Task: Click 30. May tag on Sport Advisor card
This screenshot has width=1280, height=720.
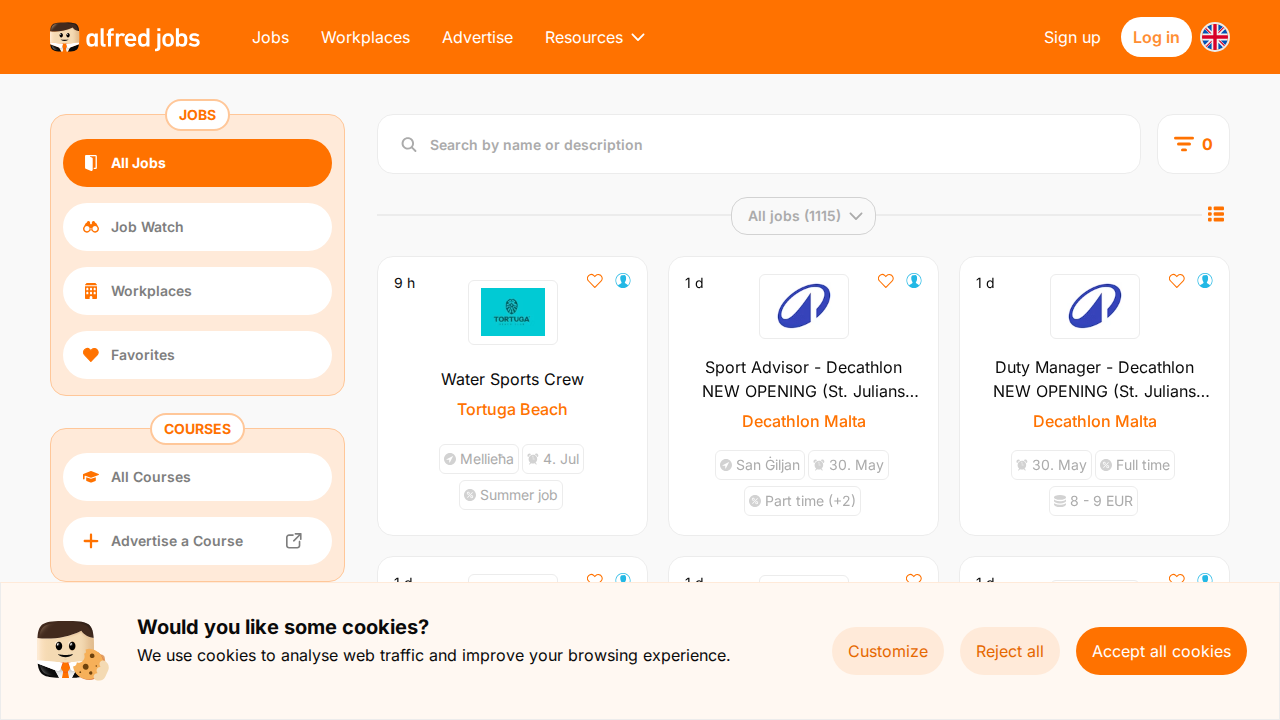Action: (849, 465)
